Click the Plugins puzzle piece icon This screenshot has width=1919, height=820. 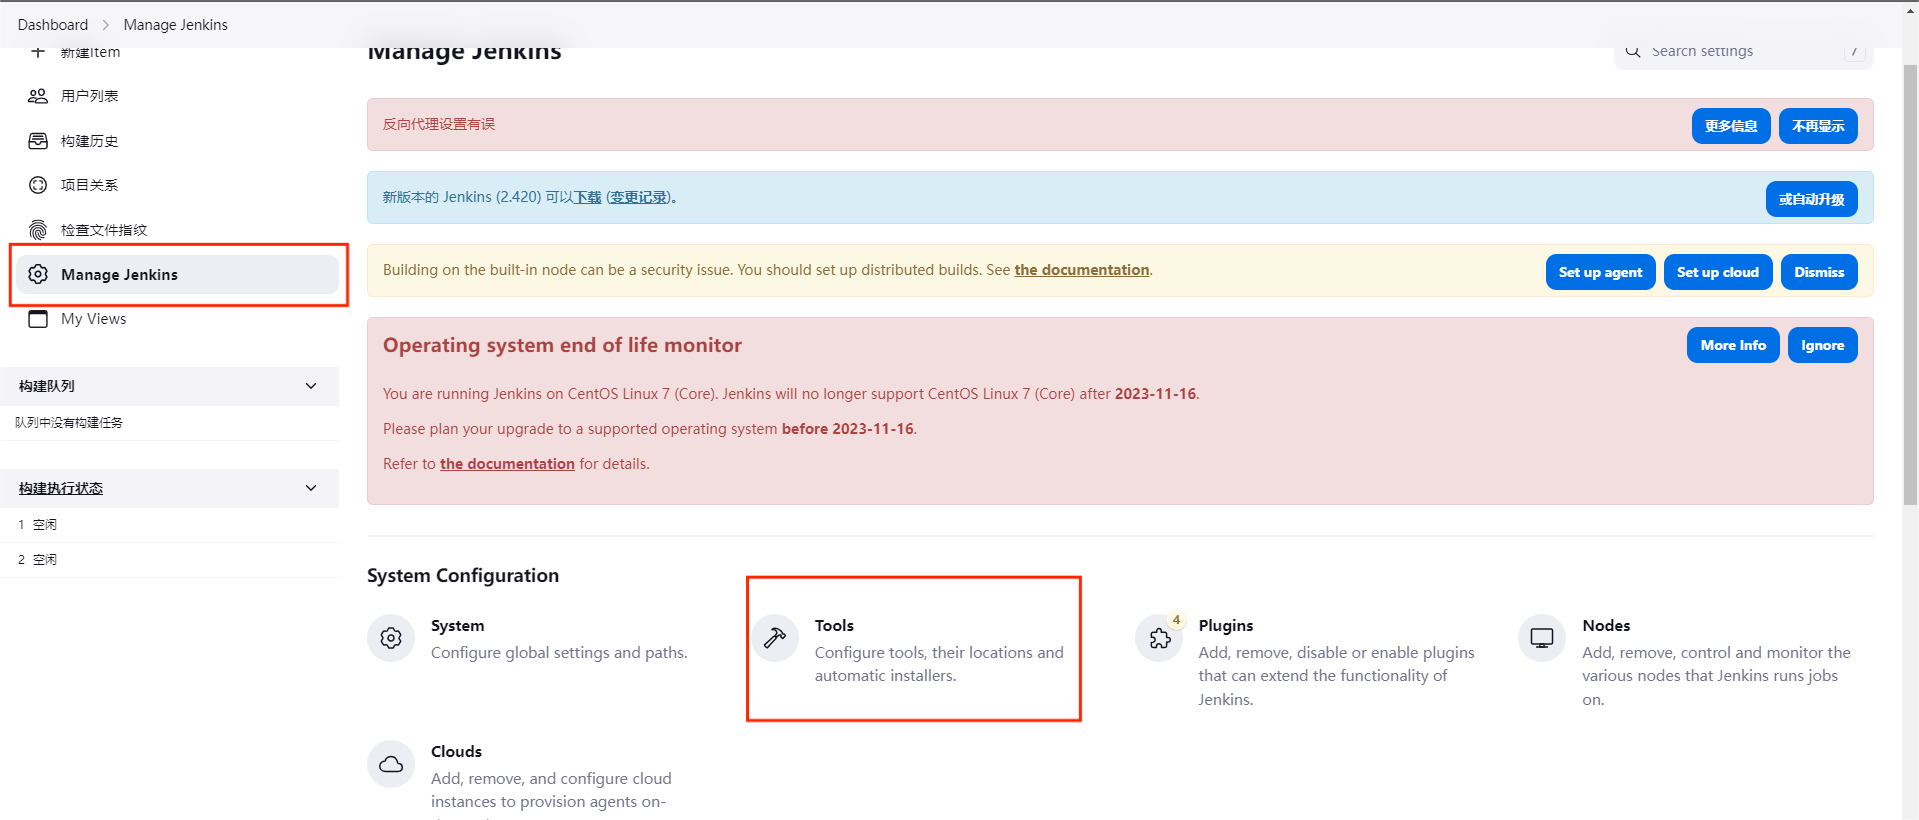pyautogui.click(x=1159, y=638)
